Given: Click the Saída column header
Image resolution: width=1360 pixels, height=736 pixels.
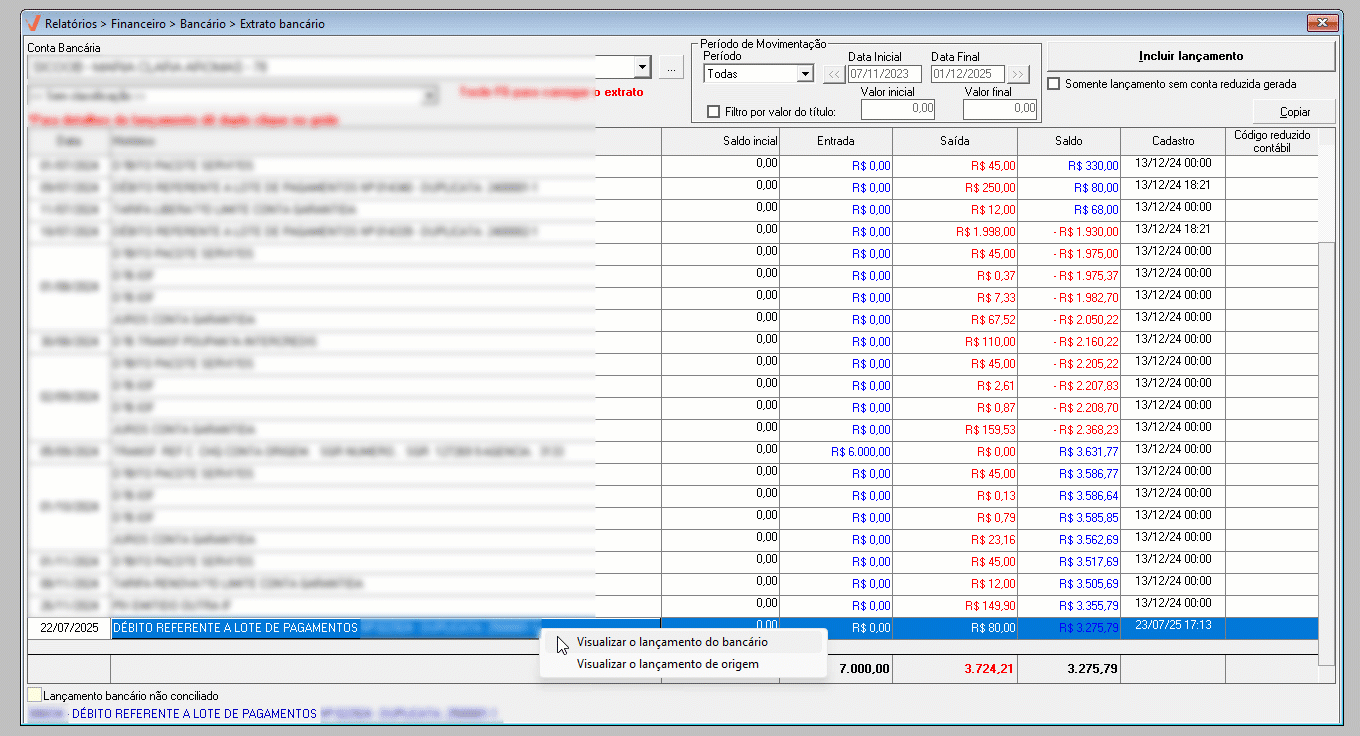Looking at the screenshot, I should click(x=954, y=141).
